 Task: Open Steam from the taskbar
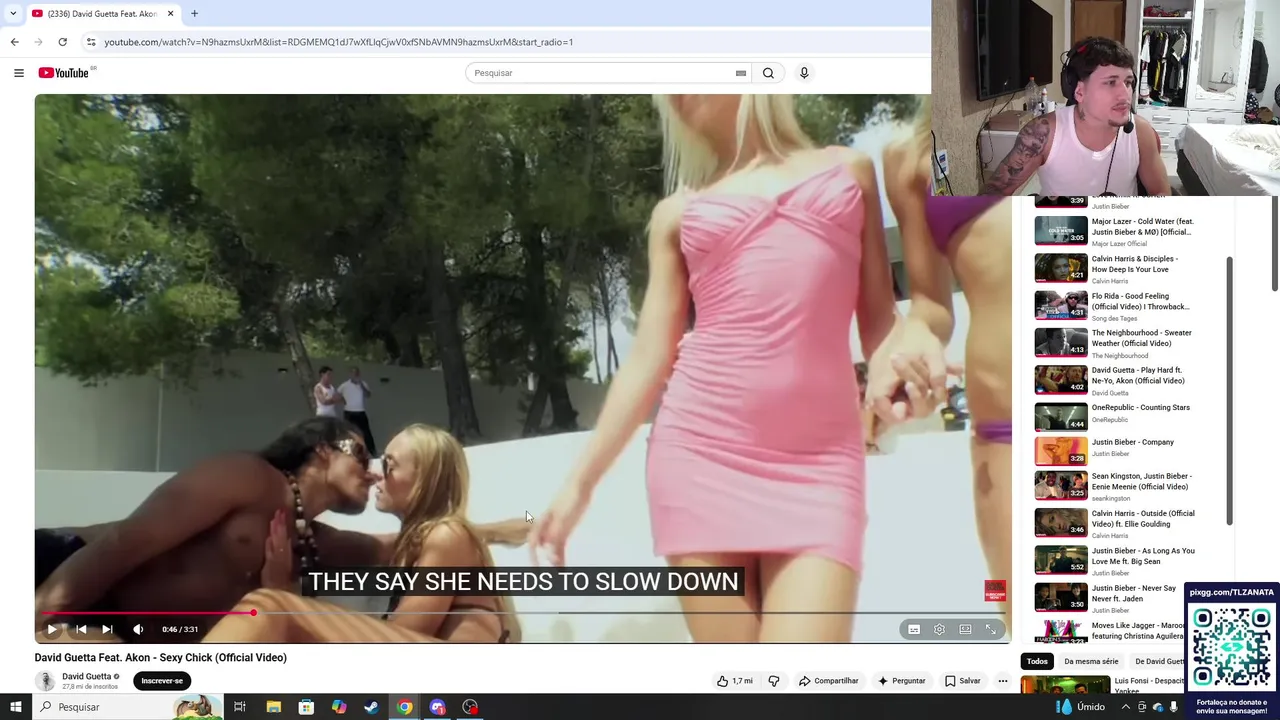371,707
